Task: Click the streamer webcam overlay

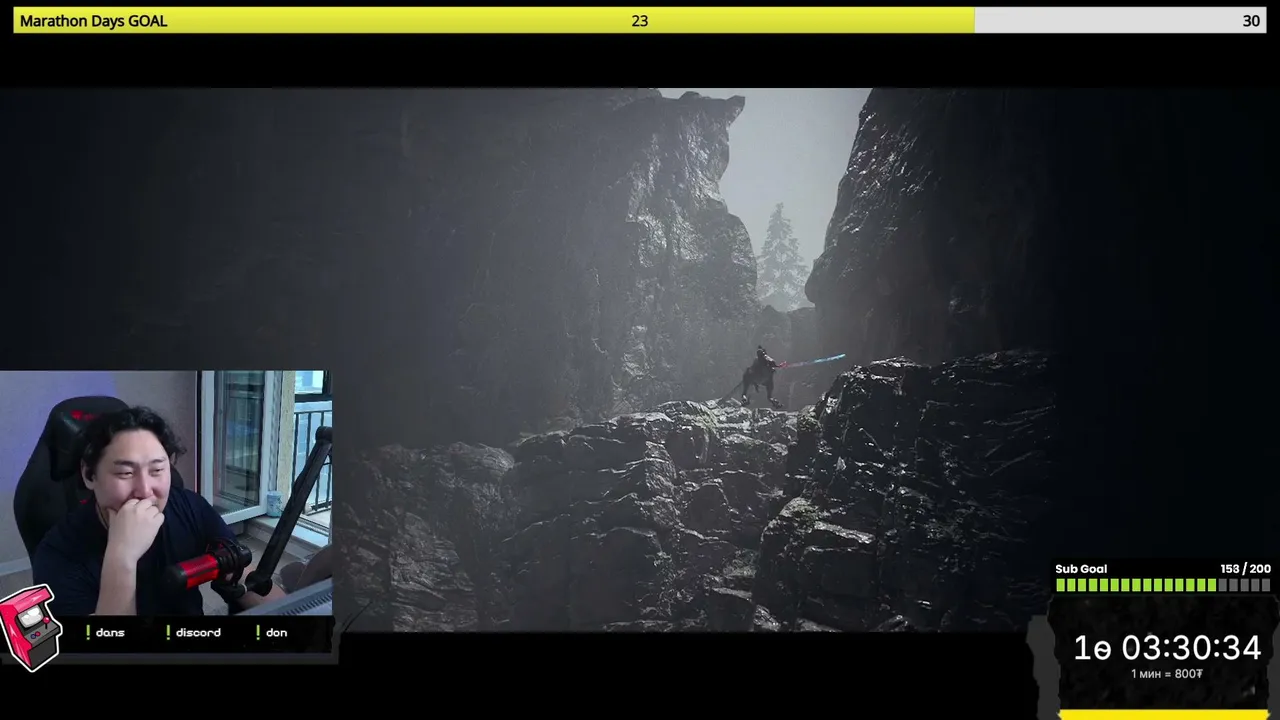Action: (166, 493)
